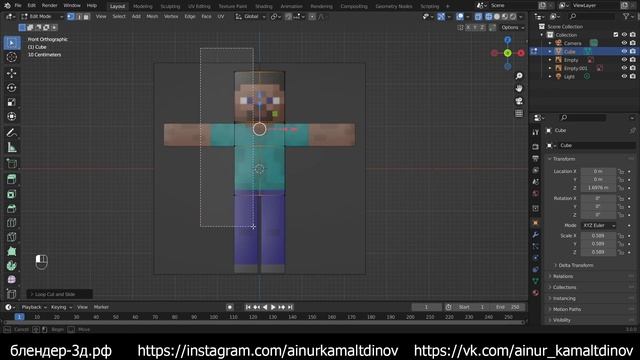Screen dimensions: 640x360
Task: Select the Bevel tool
Action: tap(12, 209)
